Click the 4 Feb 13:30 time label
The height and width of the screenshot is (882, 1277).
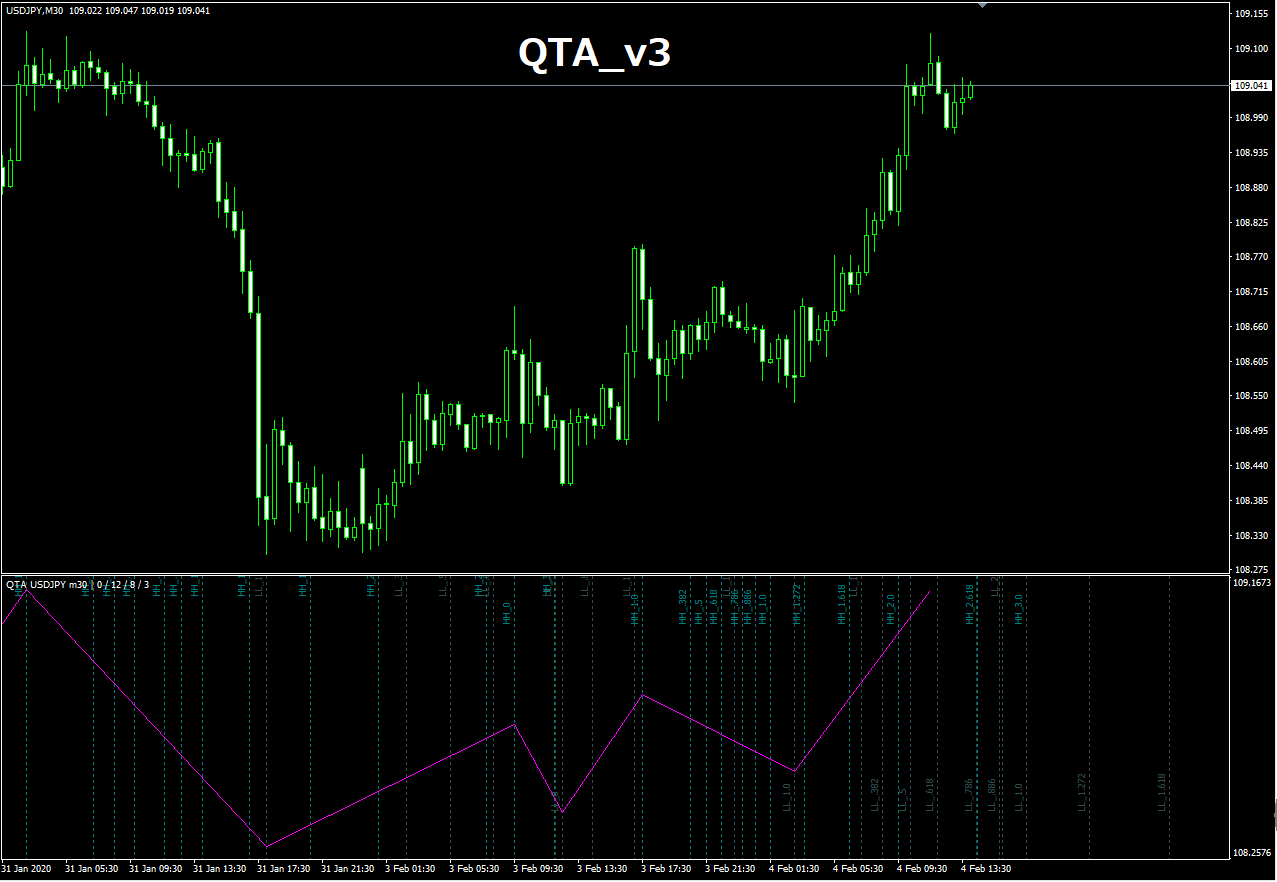click(x=986, y=869)
